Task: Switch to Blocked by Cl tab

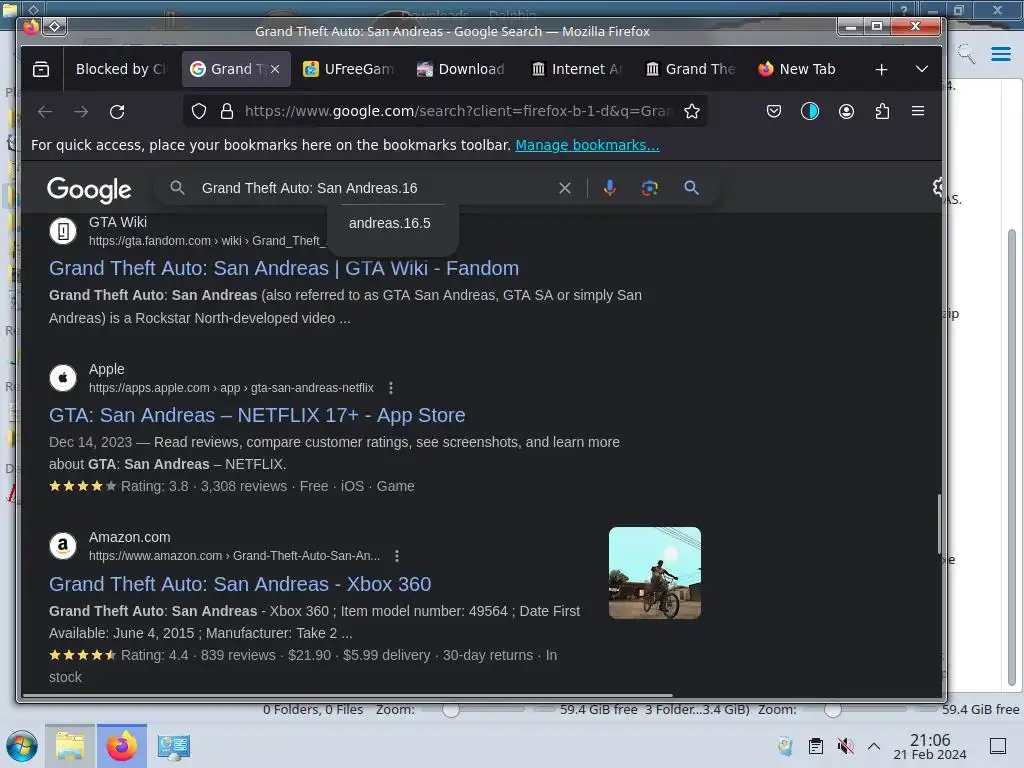Action: [121, 69]
